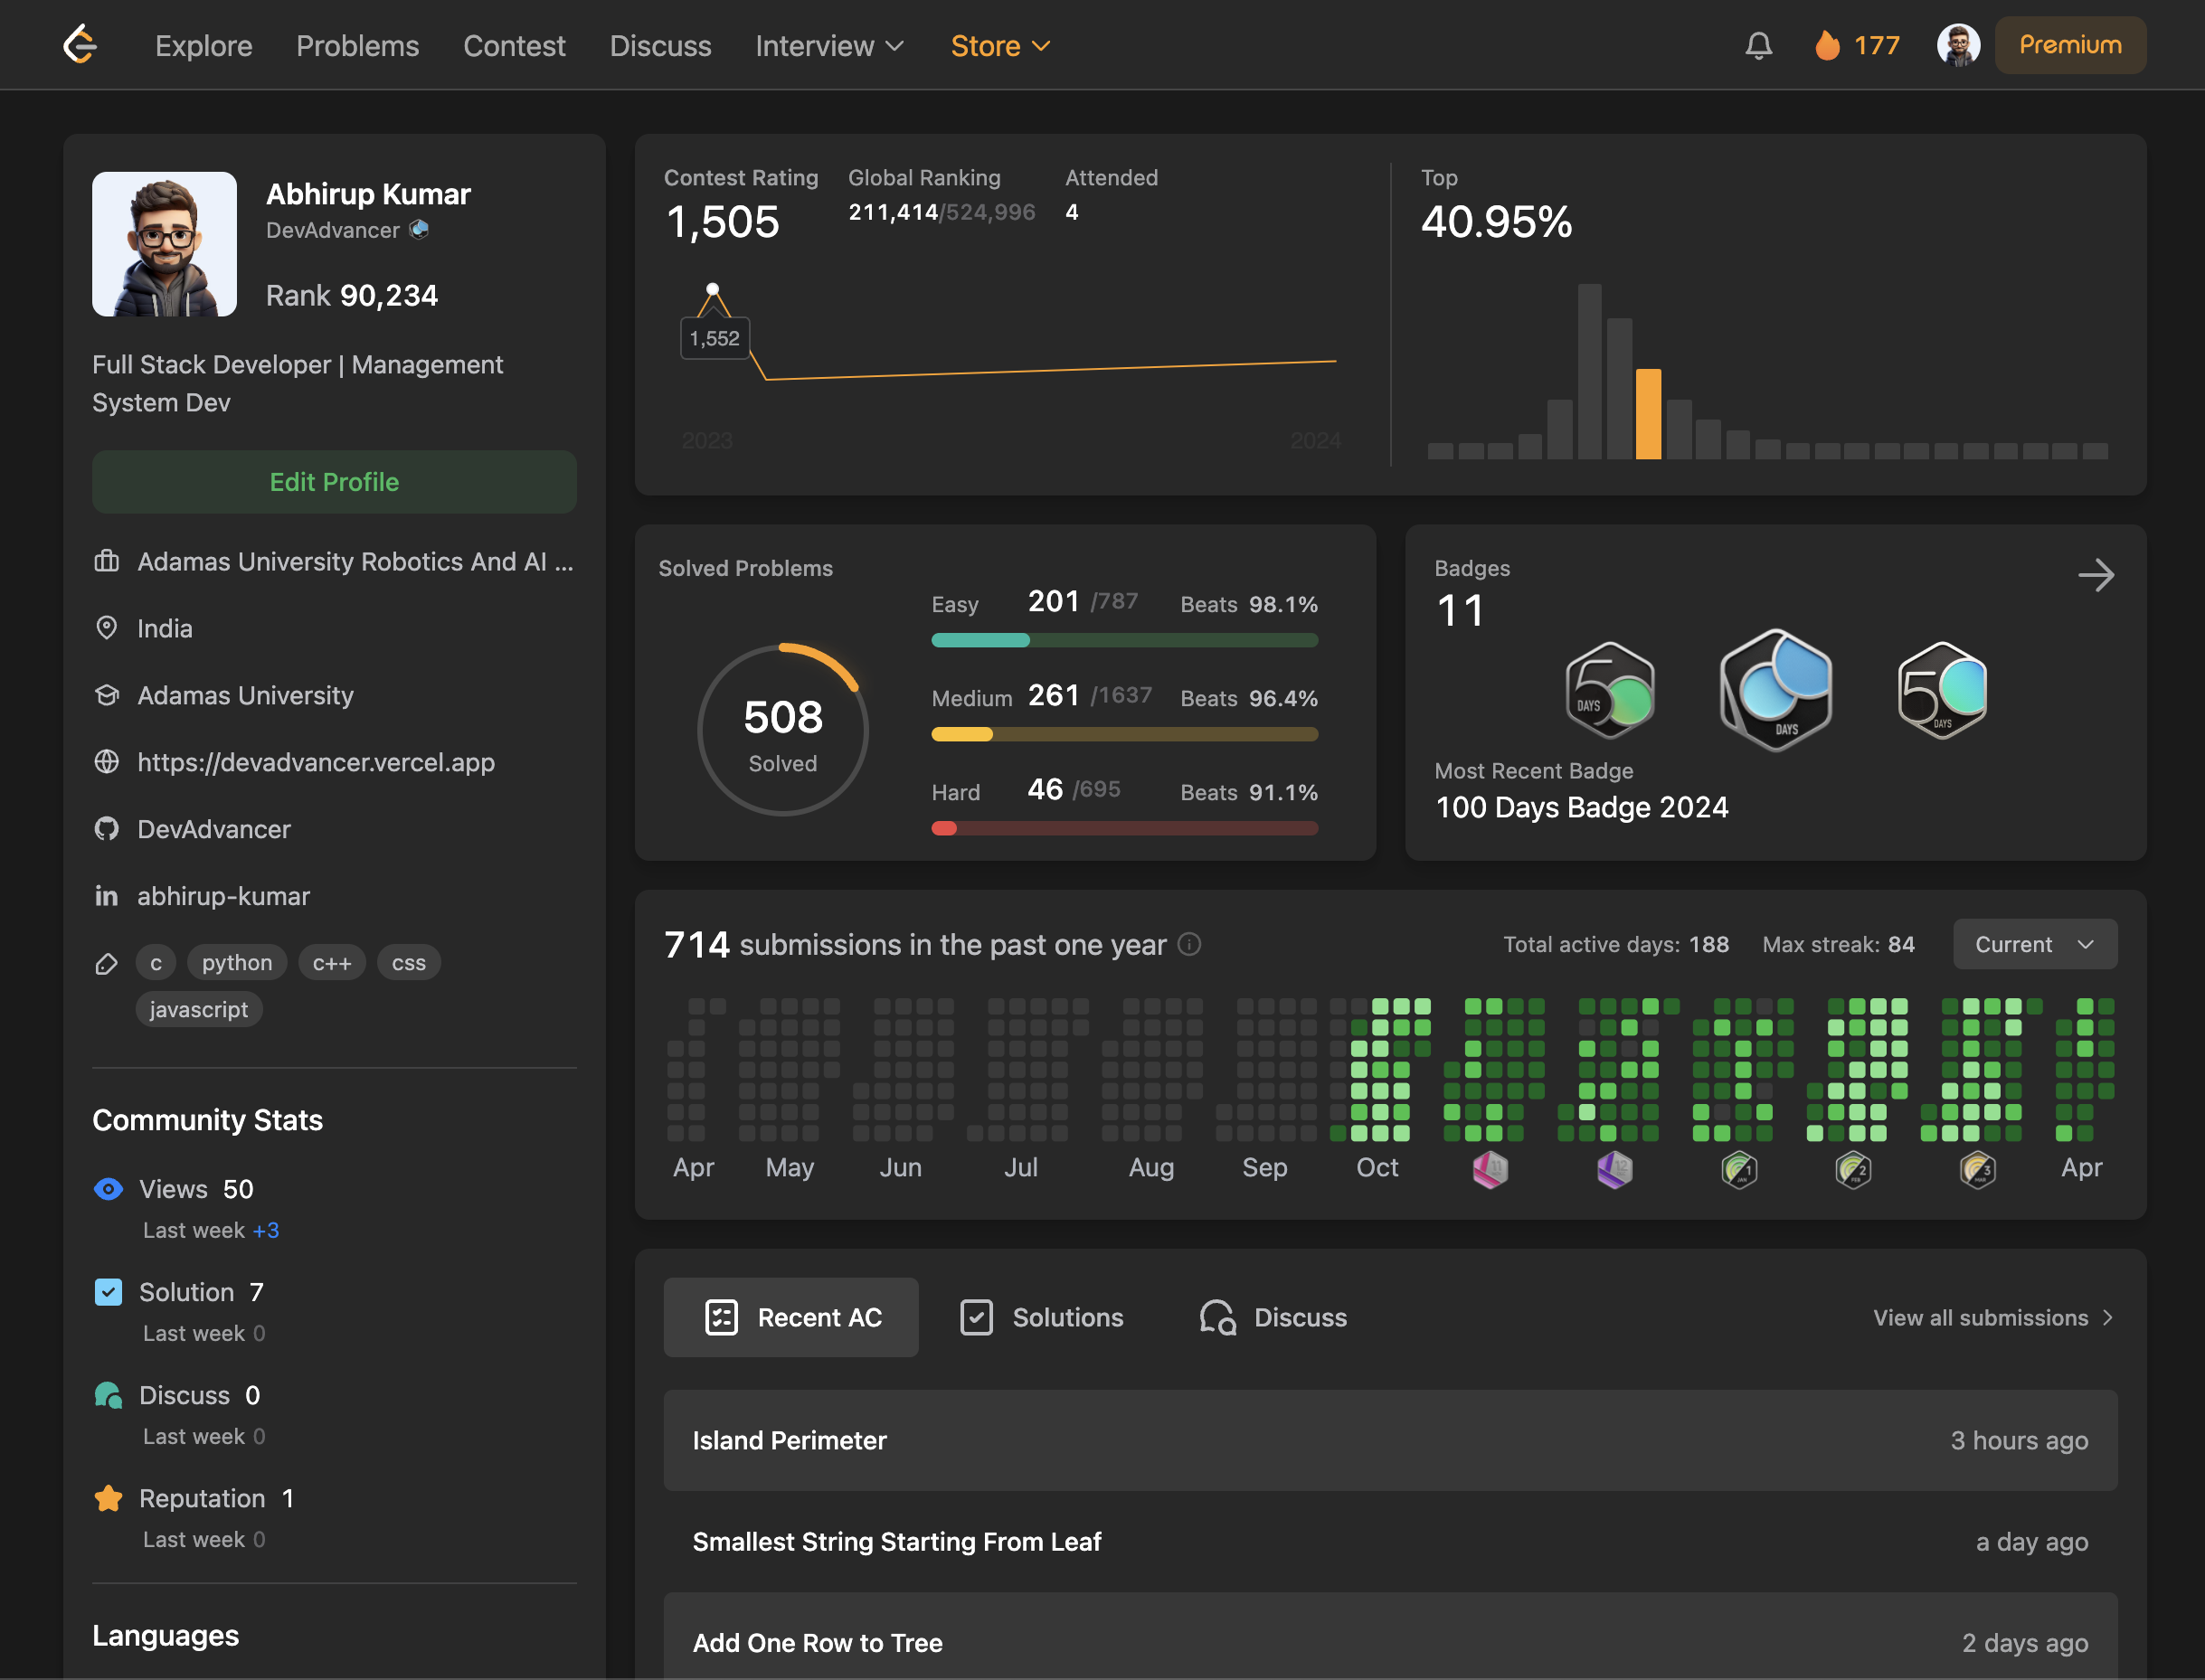Click the submissions info icon
Image resolution: width=2205 pixels, height=1680 pixels.
(1189, 944)
